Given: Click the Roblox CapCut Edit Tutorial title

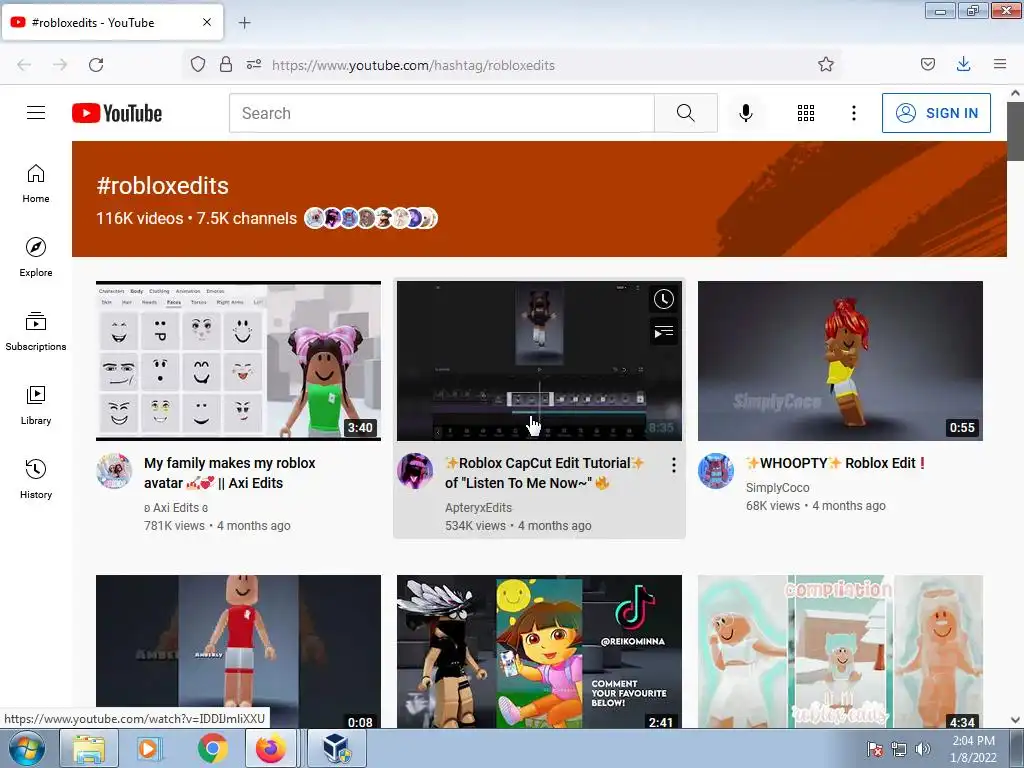Looking at the screenshot, I should pos(545,473).
